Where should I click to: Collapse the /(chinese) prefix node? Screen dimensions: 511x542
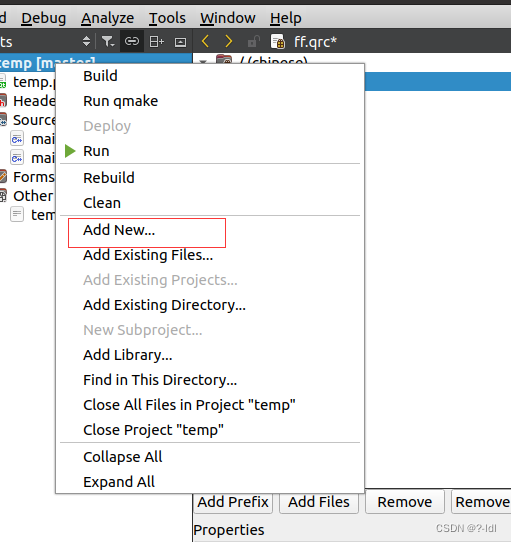point(203,61)
